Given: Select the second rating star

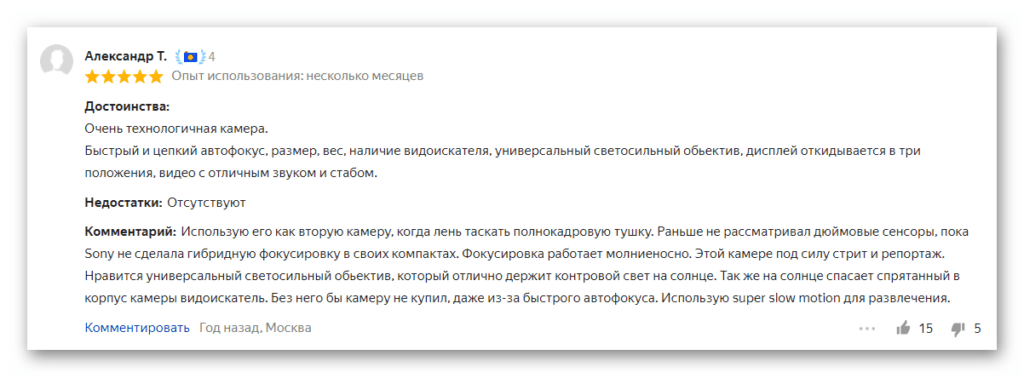Looking at the screenshot, I should [x=108, y=76].
